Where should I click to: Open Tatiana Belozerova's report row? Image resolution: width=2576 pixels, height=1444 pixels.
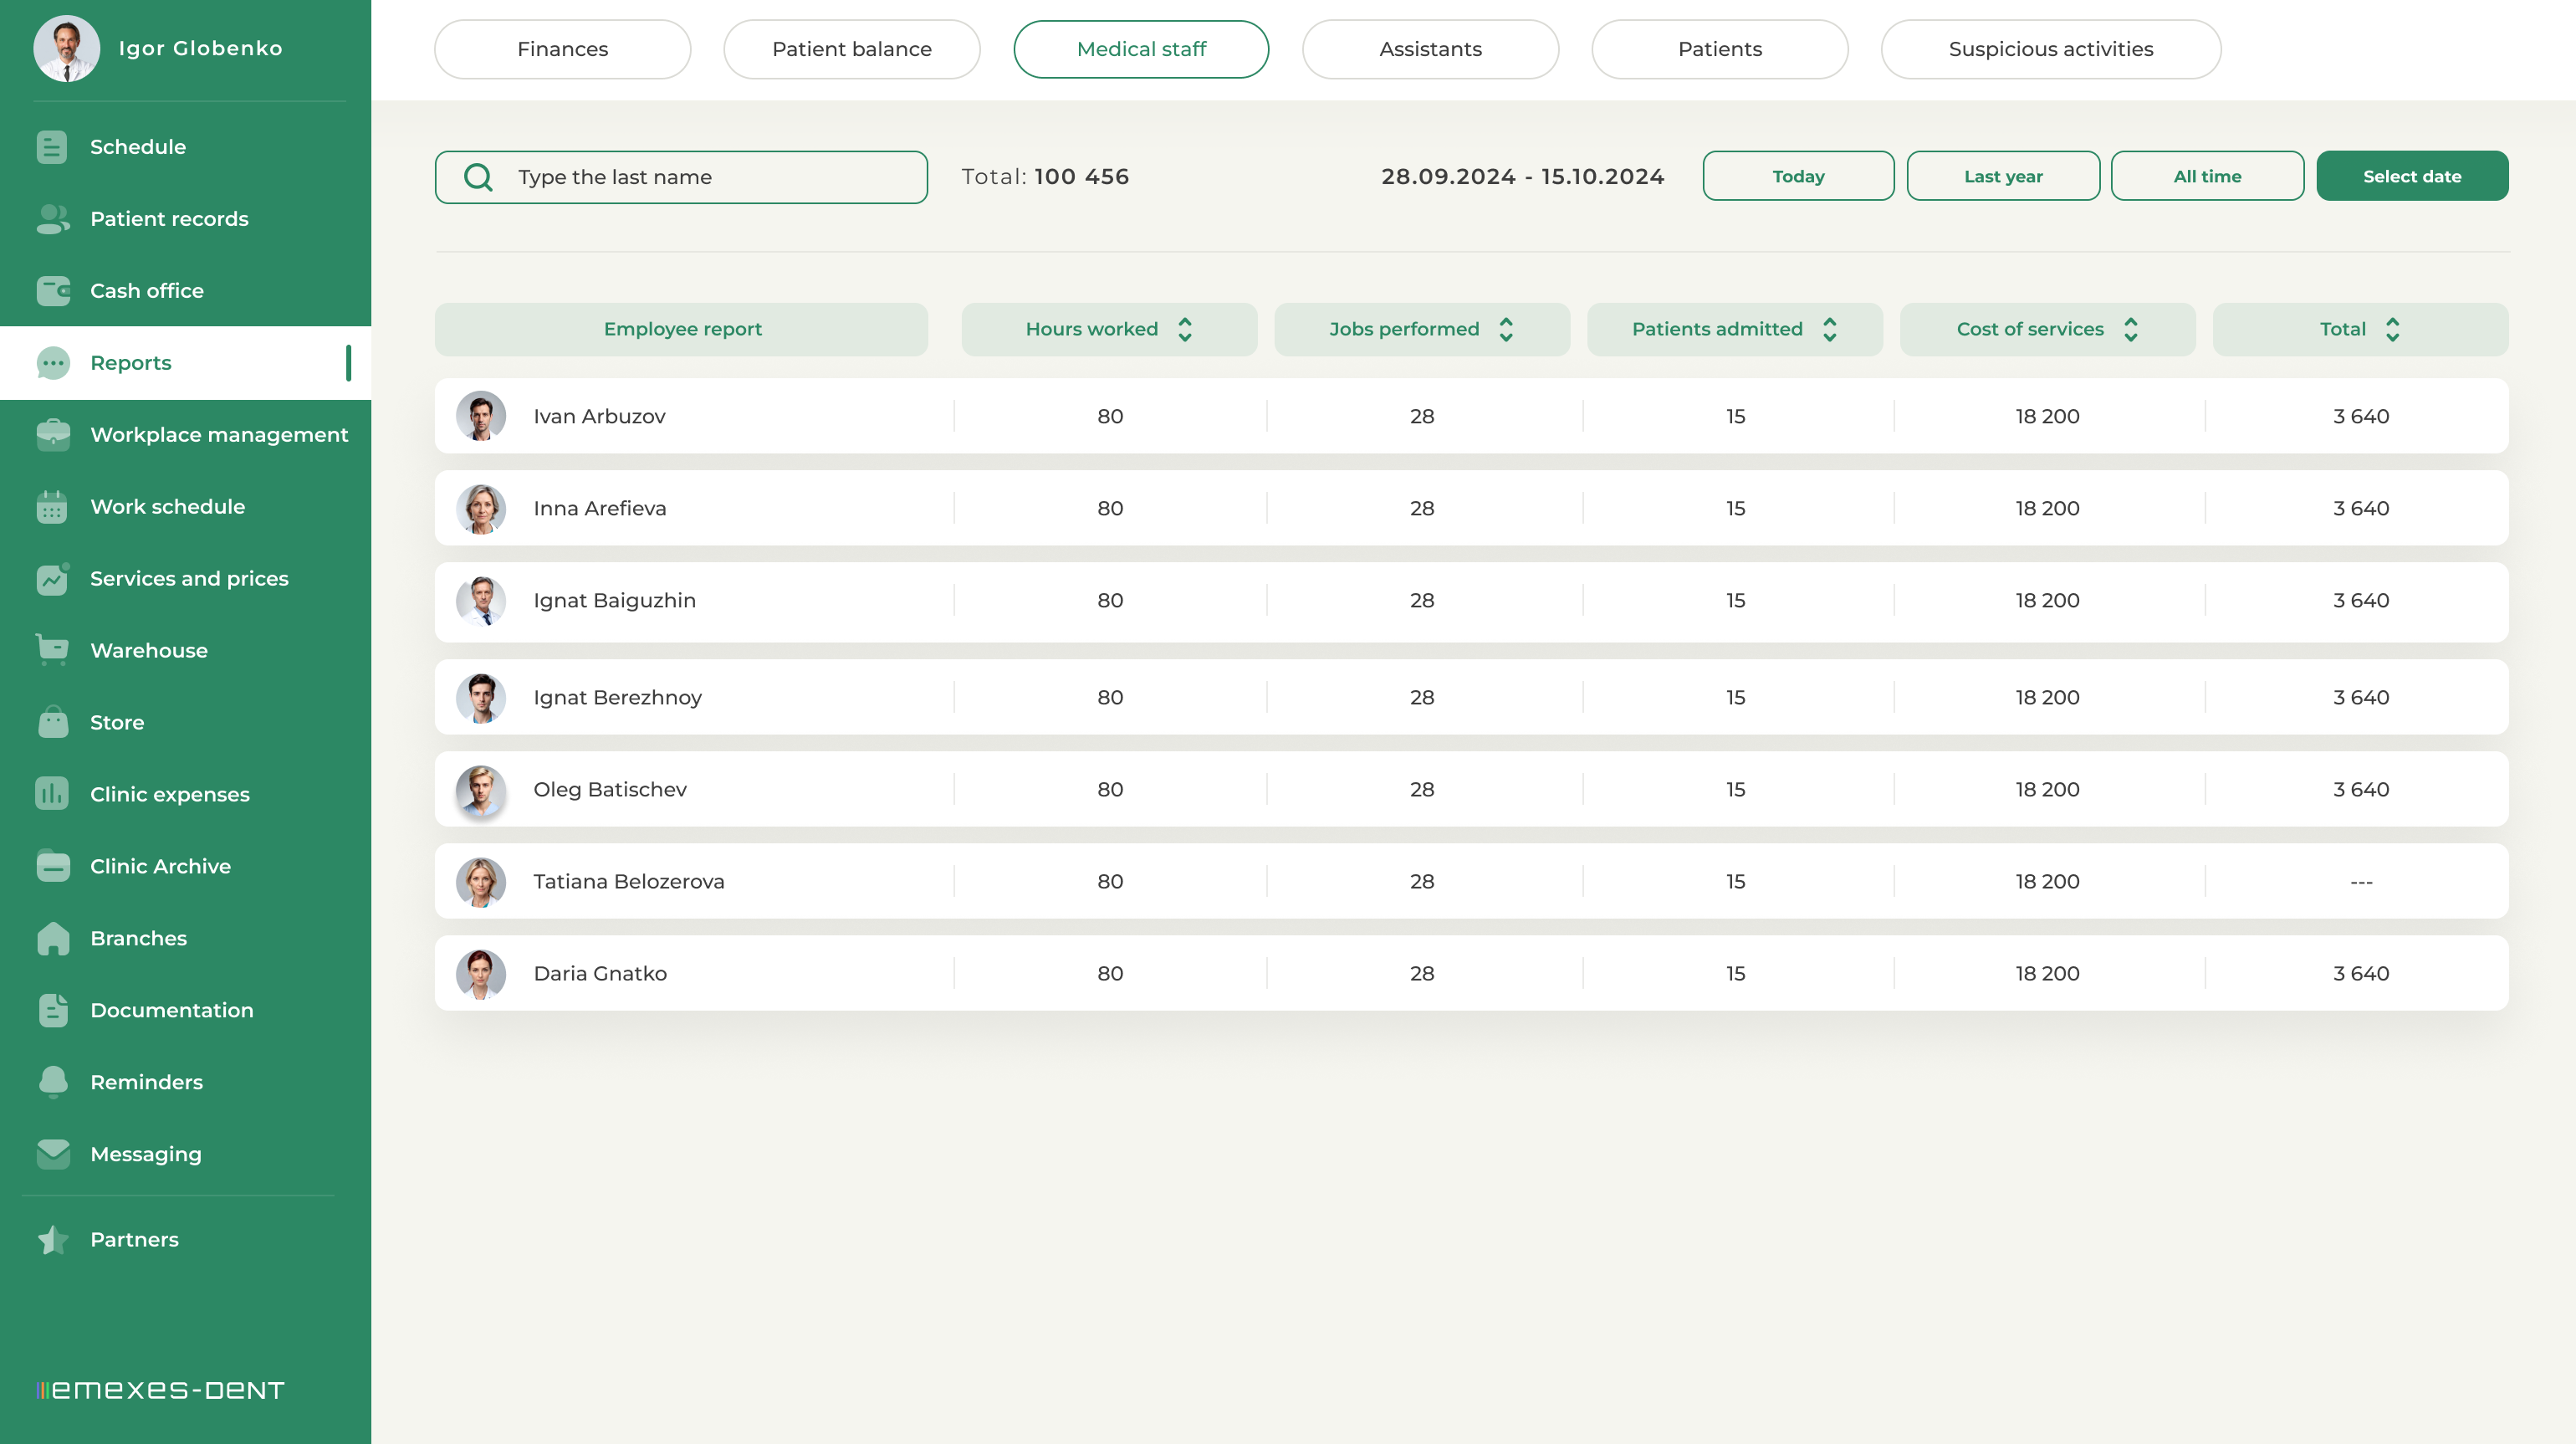pos(1471,881)
